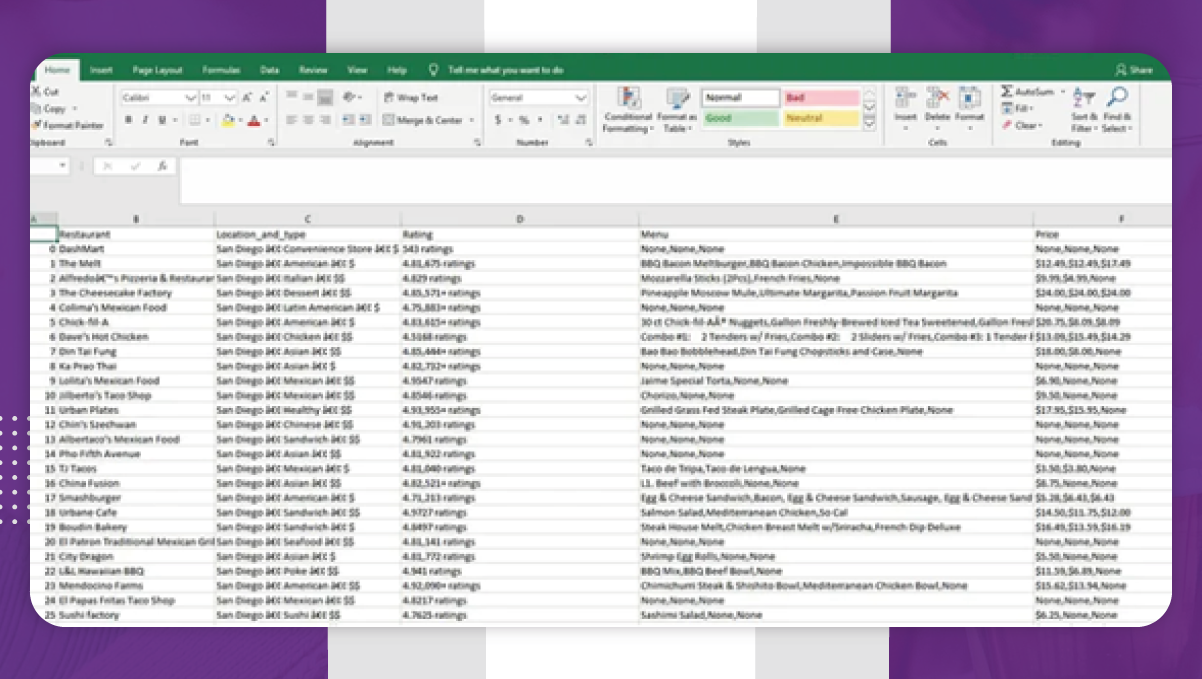Open the number format dropdown (General)

581,98
